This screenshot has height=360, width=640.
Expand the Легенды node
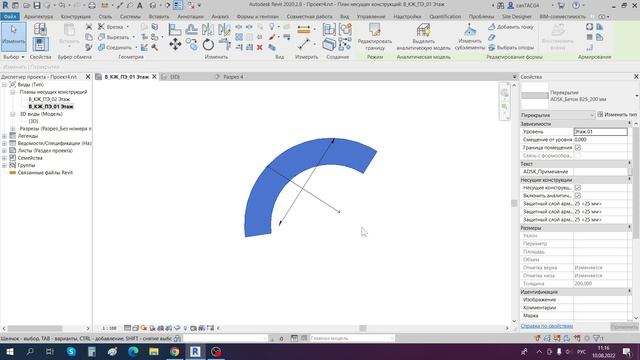point(4,136)
